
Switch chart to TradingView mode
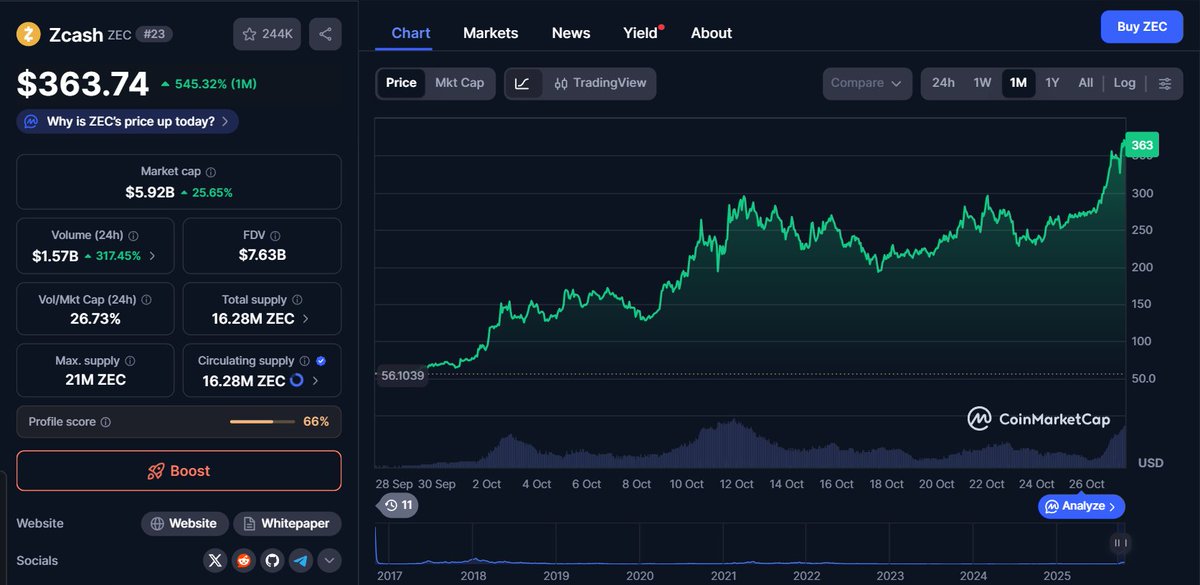coord(600,83)
